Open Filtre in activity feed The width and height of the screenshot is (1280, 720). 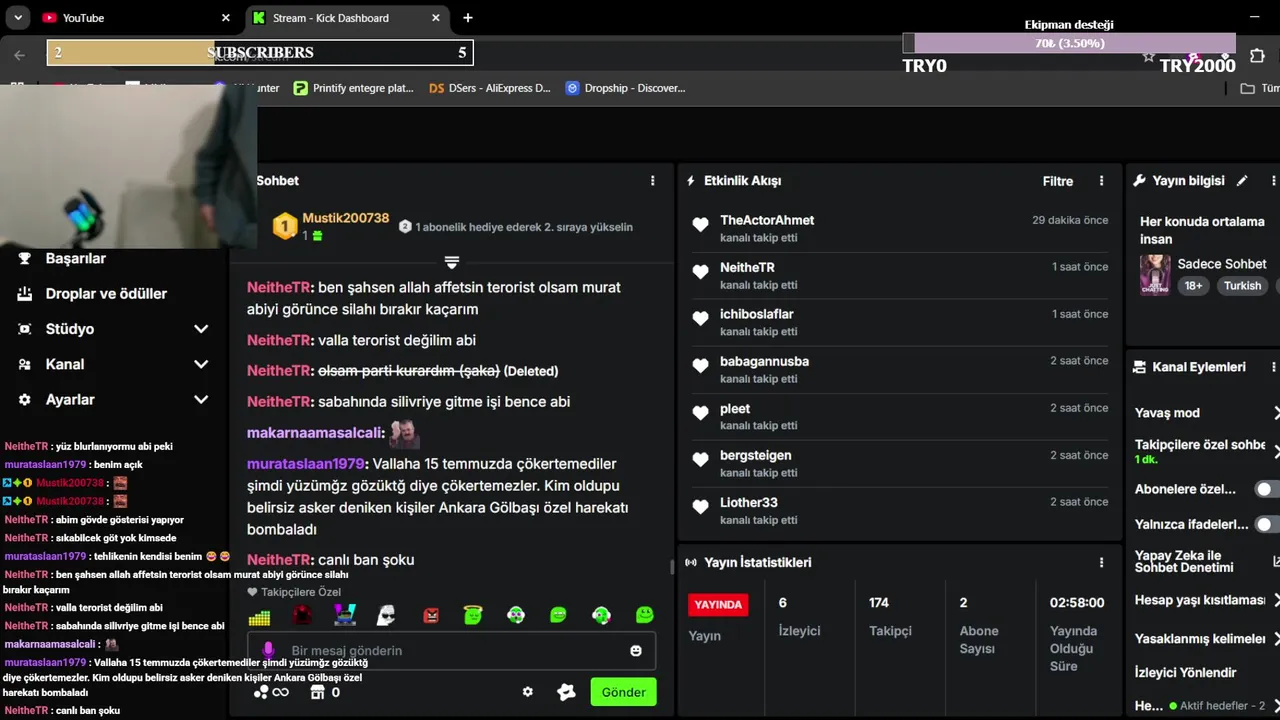coord(1058,181)
